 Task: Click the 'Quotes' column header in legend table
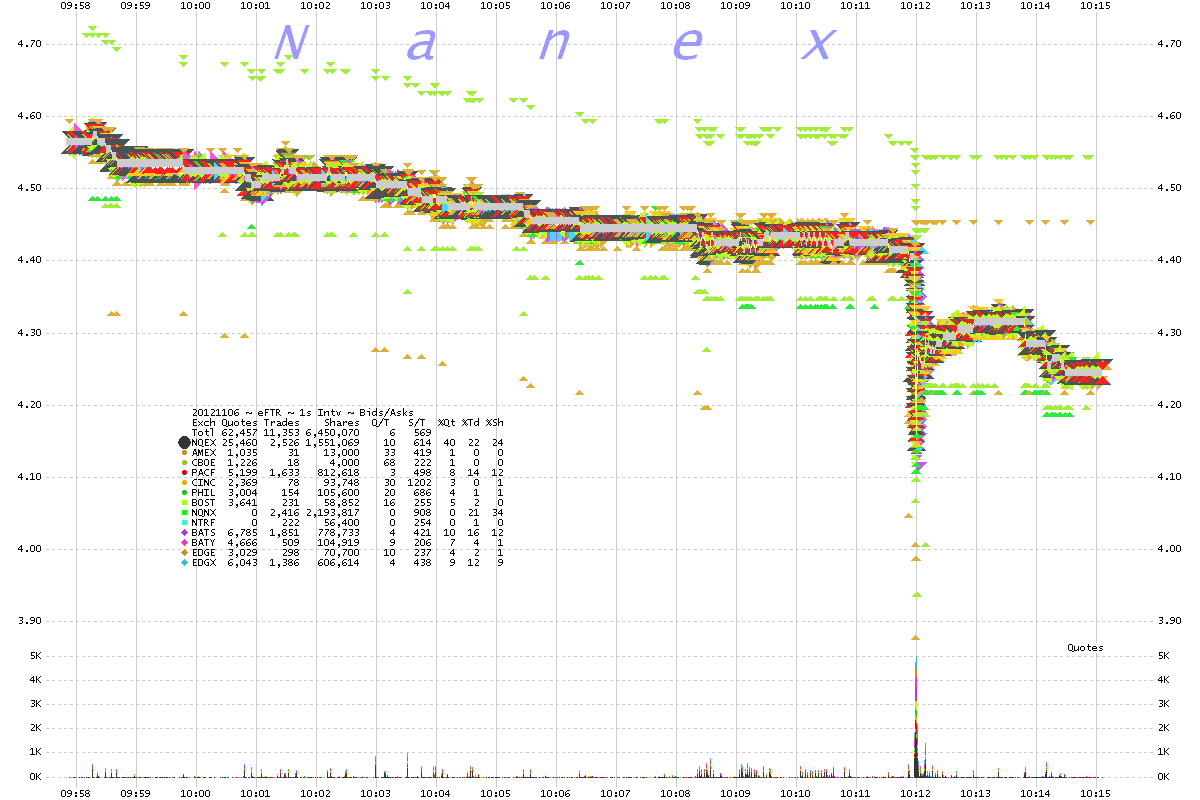click(239, 422)
